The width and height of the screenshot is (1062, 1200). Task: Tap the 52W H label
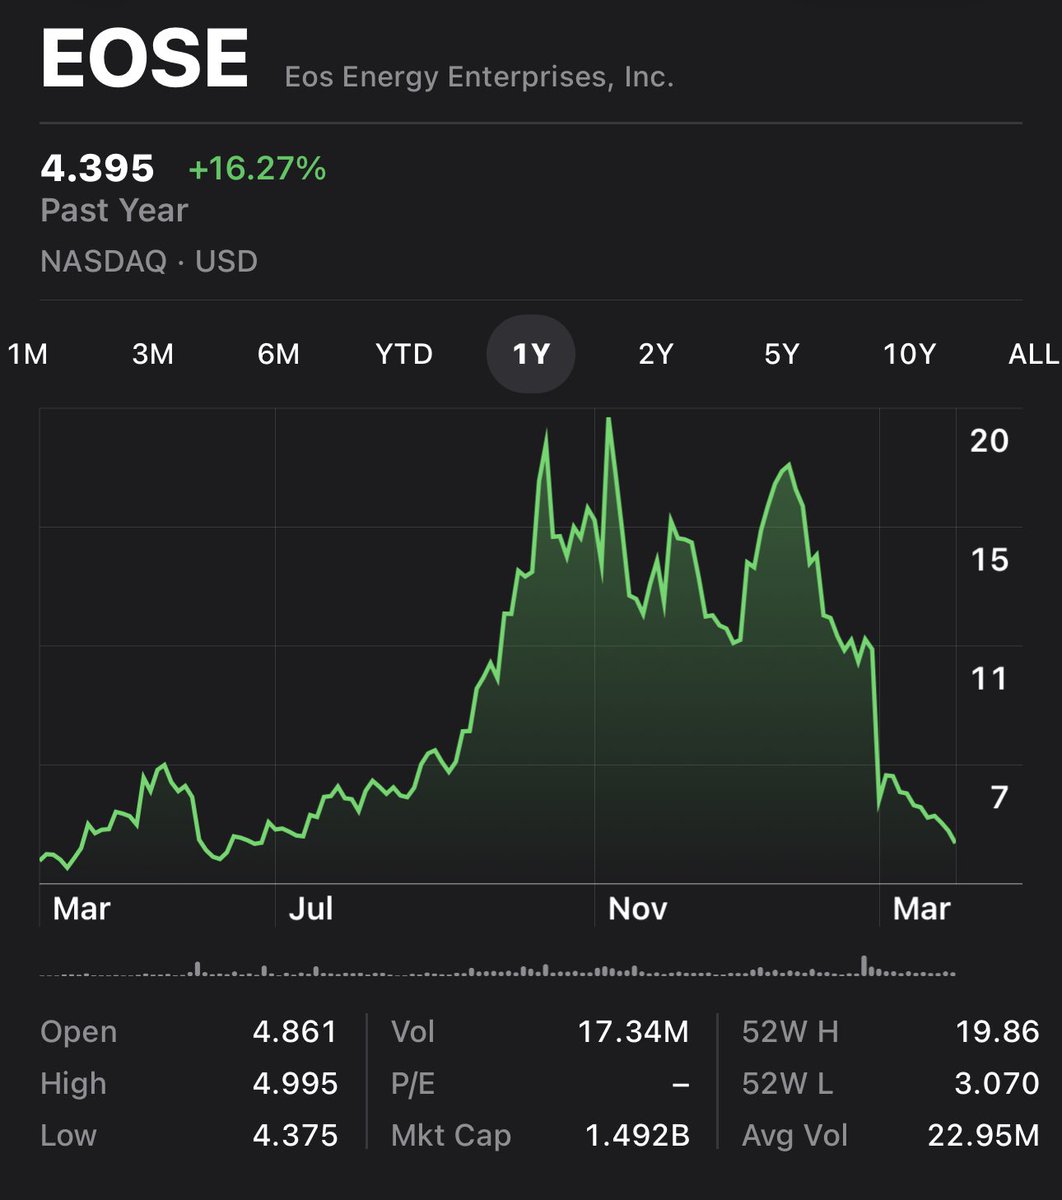tap(790, 1031)
